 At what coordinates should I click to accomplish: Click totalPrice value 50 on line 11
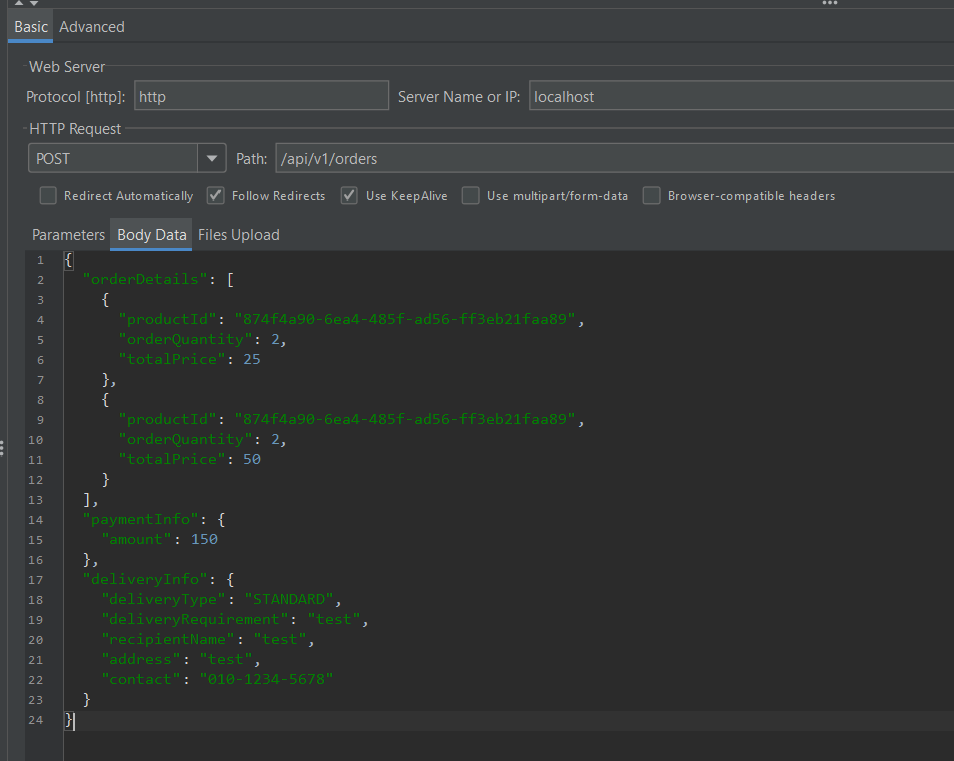click(x=252, y=459)
